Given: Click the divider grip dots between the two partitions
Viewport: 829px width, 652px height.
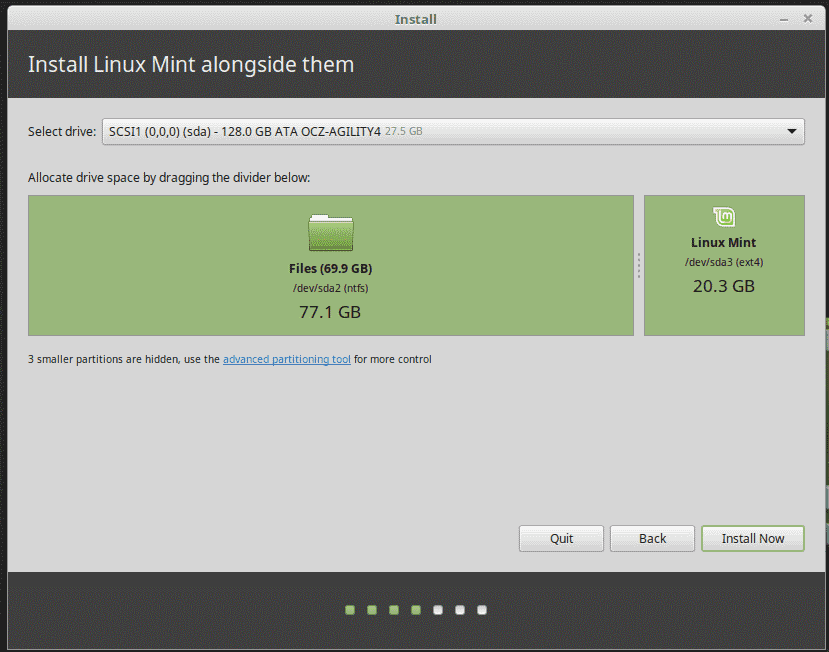Looking at the screenshot, I should [x=638, y=265].
